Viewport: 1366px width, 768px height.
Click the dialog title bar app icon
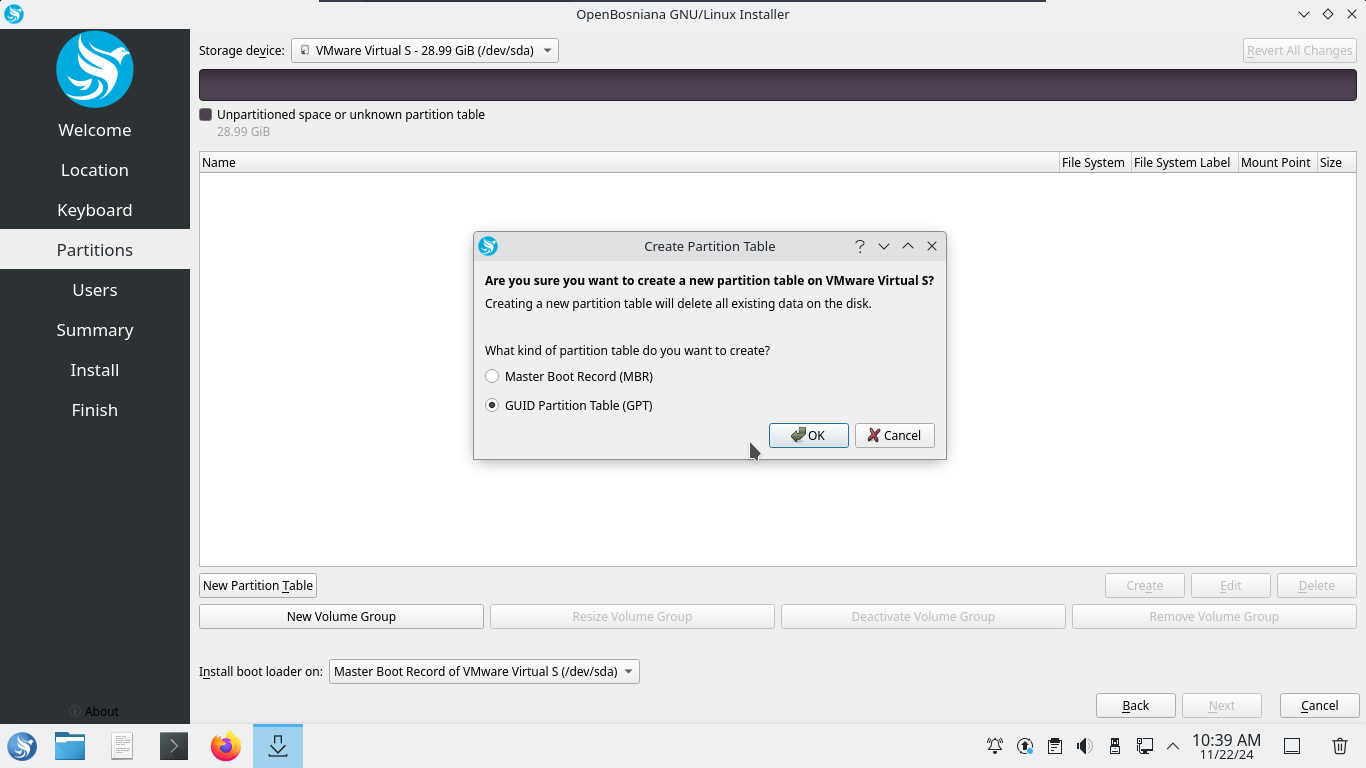488,246
